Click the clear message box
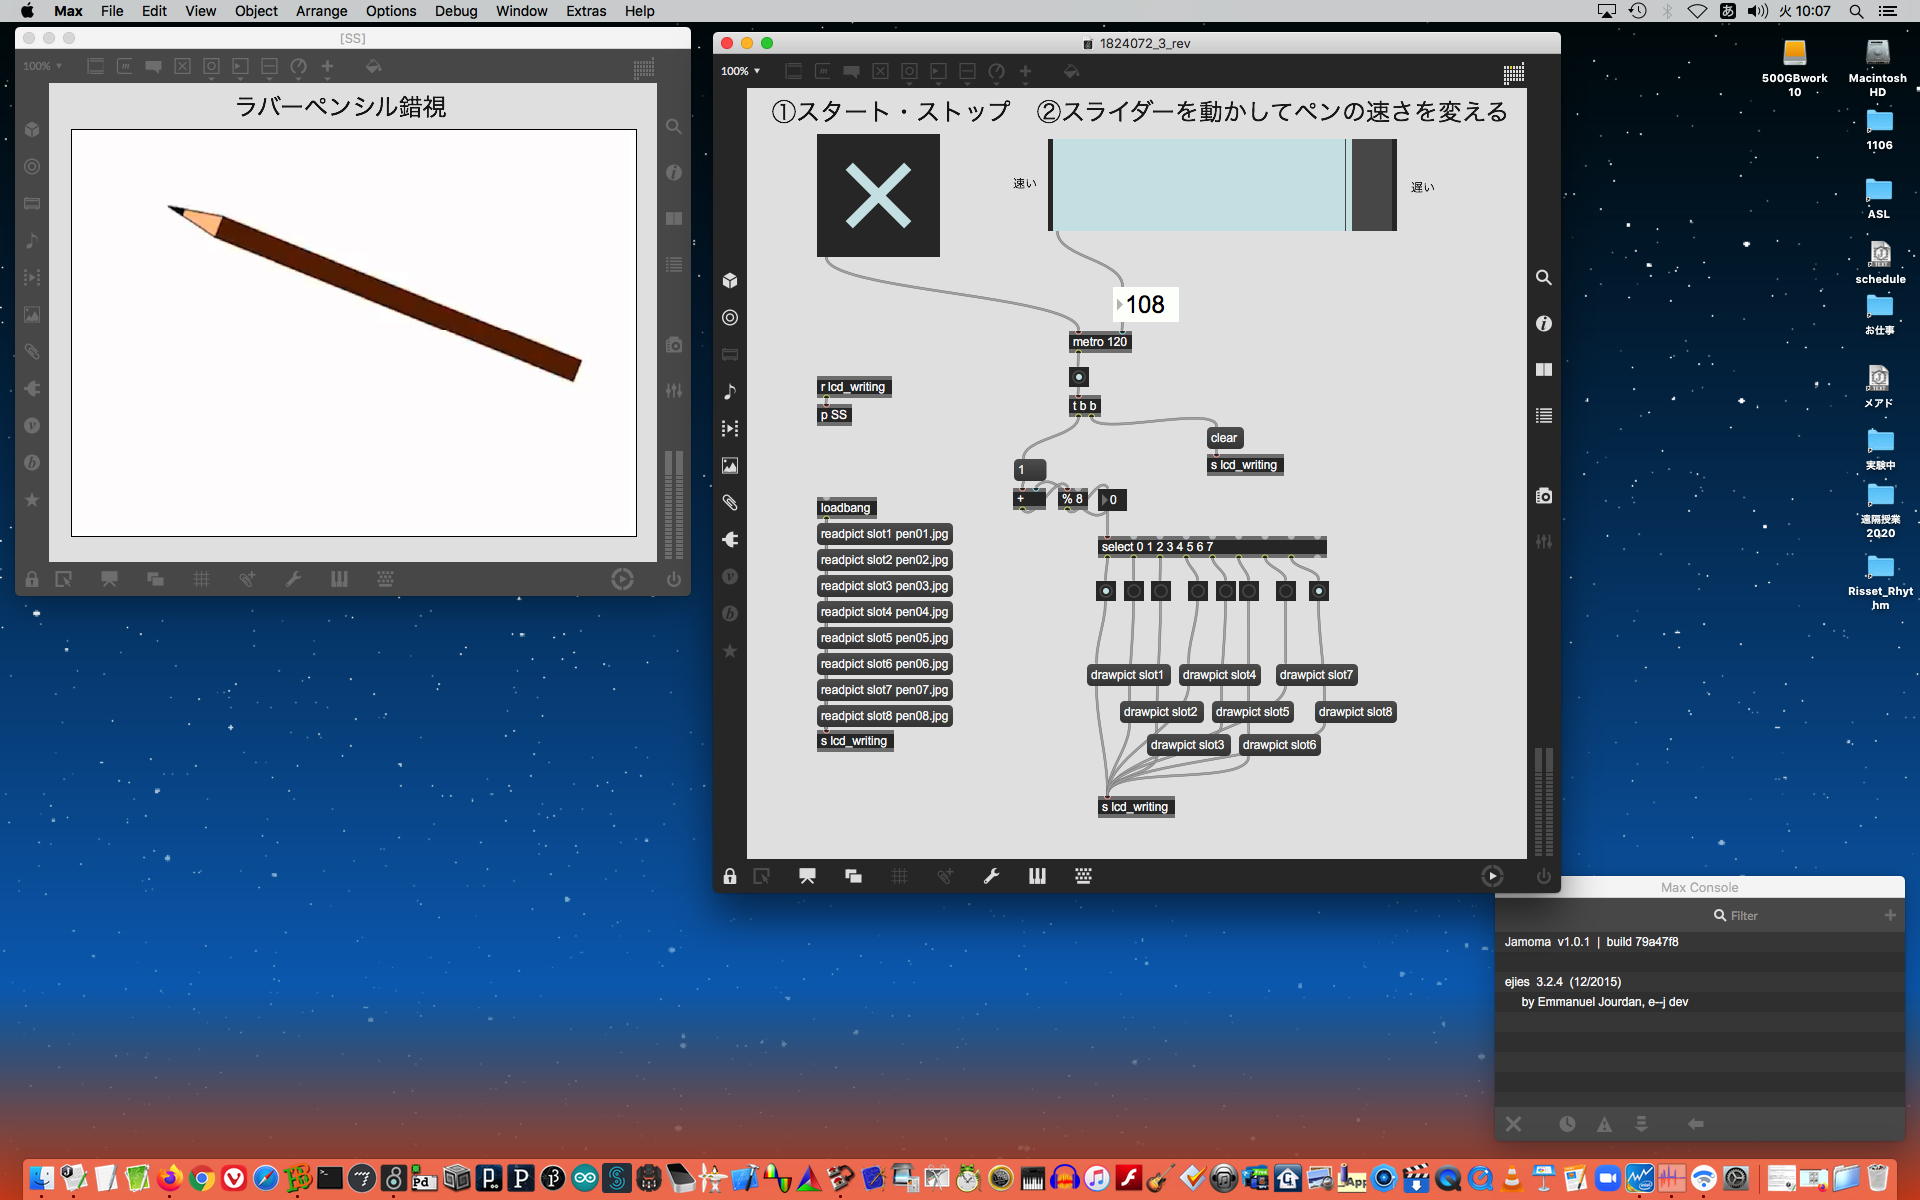 click(1224, 438)
